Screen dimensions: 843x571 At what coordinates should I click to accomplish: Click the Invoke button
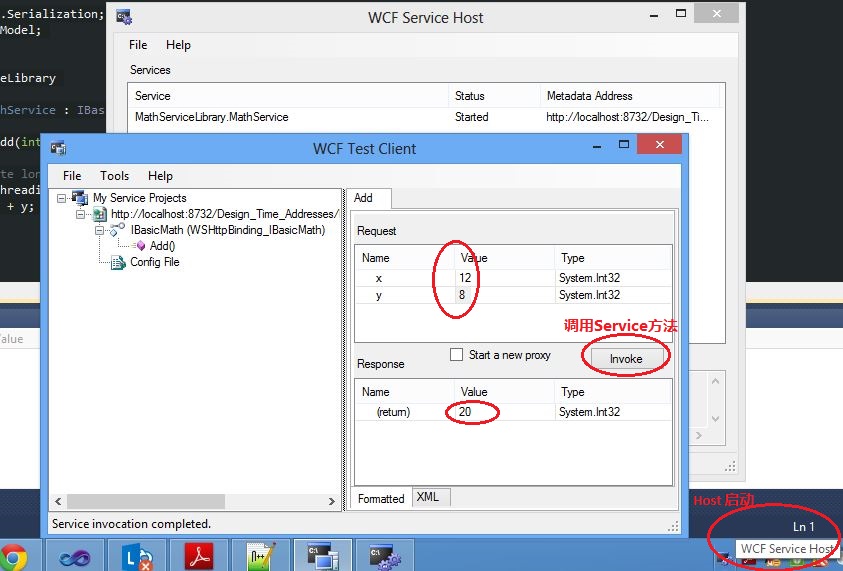tap(626, 359)
